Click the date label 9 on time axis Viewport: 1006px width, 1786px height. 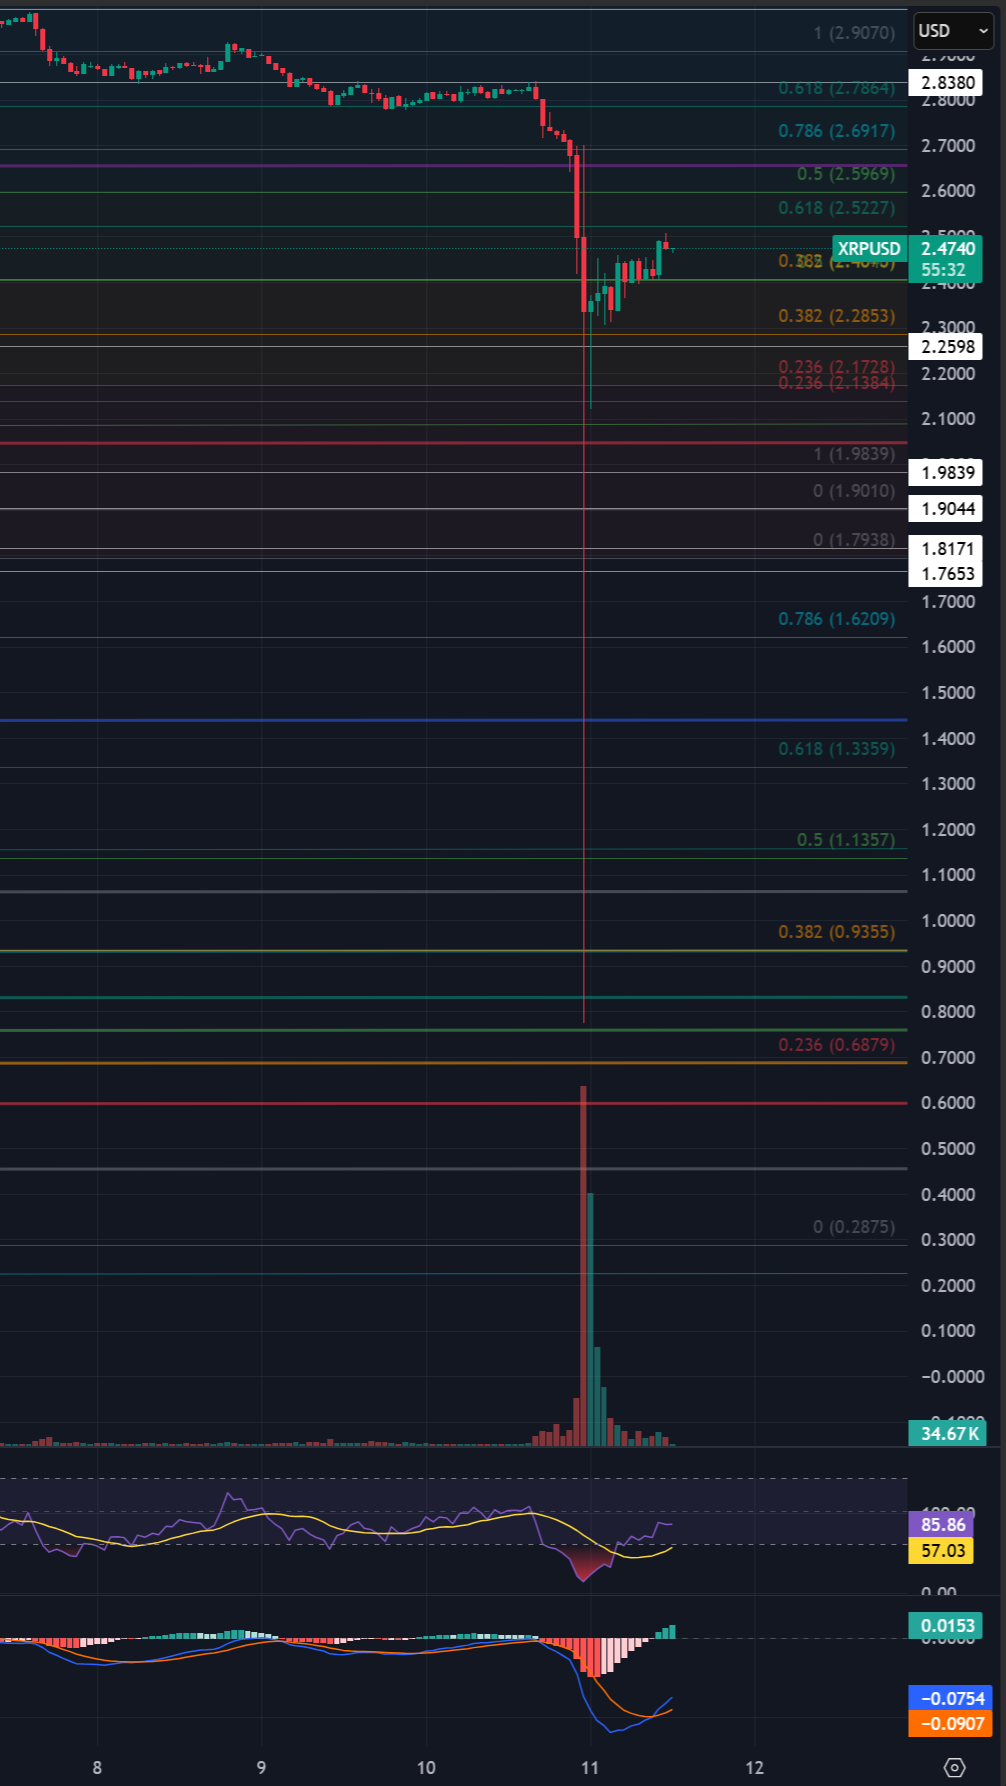pos(261,1768)
